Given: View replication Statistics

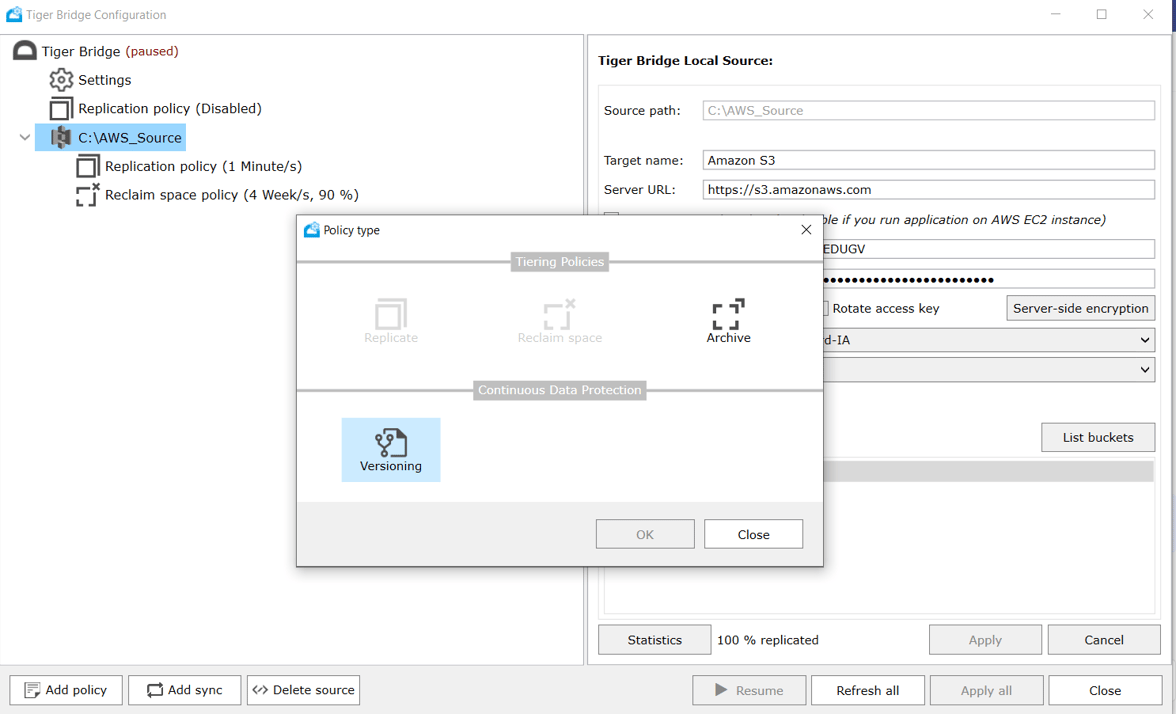Looking at the screenshot, I should click(654, 639).
